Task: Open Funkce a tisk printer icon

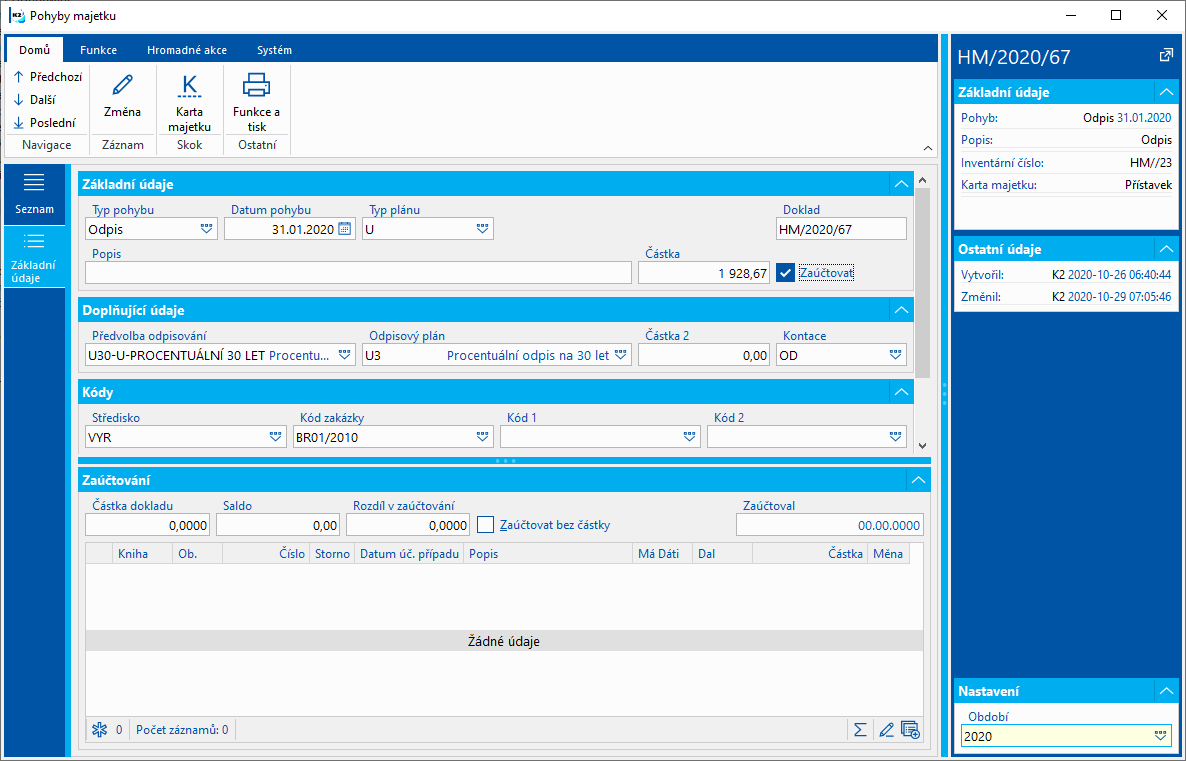Action: pyautogui.click(x=256, y=85)
